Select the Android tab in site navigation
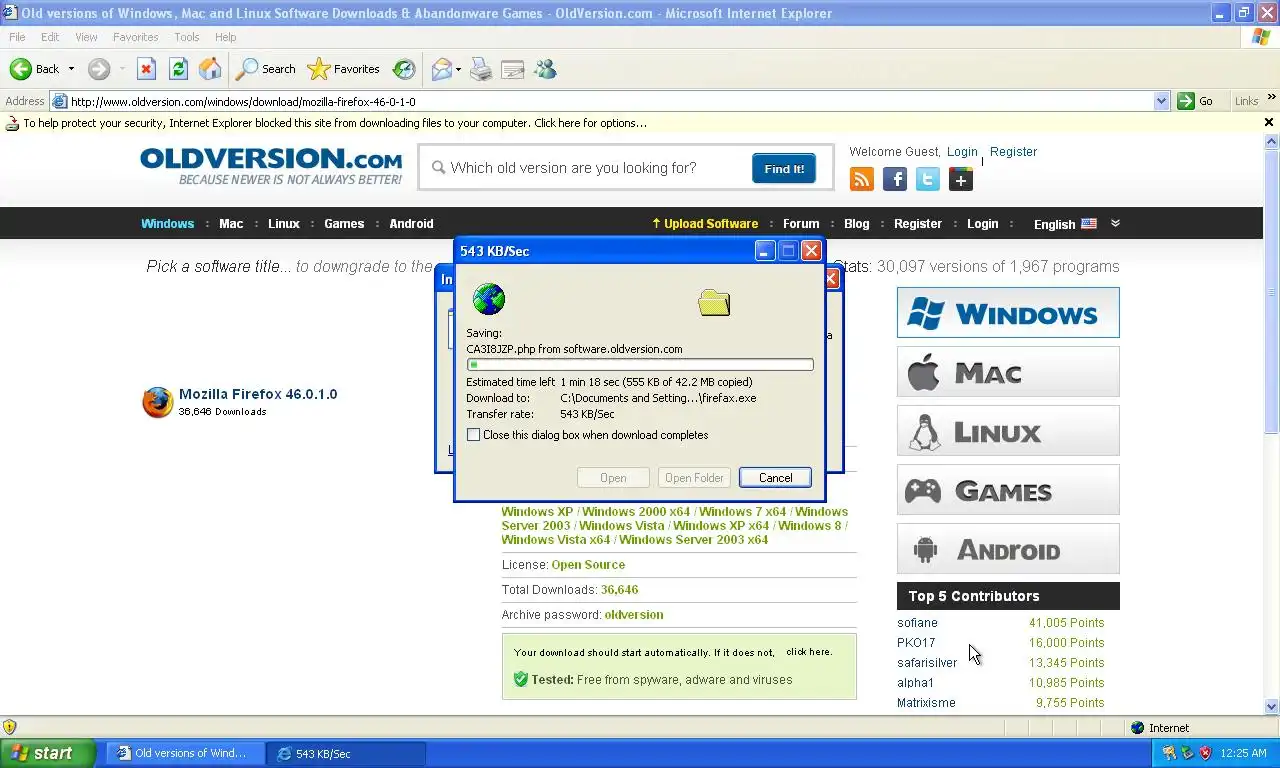The image size is (1280, 768). 411,224
